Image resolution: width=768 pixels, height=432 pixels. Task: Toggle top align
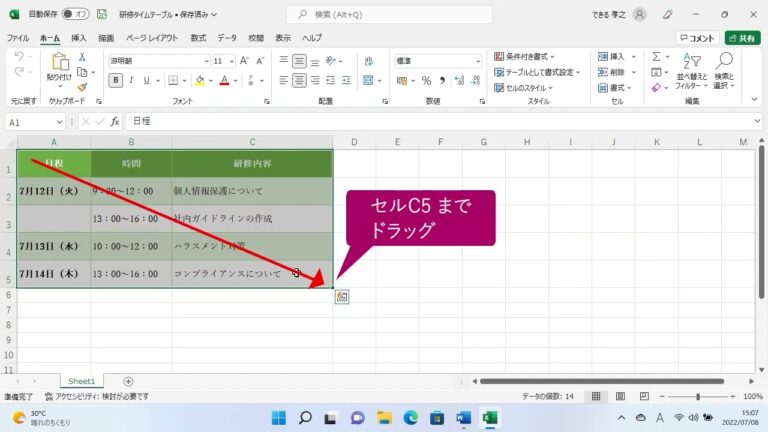click(x=284, y=60)
